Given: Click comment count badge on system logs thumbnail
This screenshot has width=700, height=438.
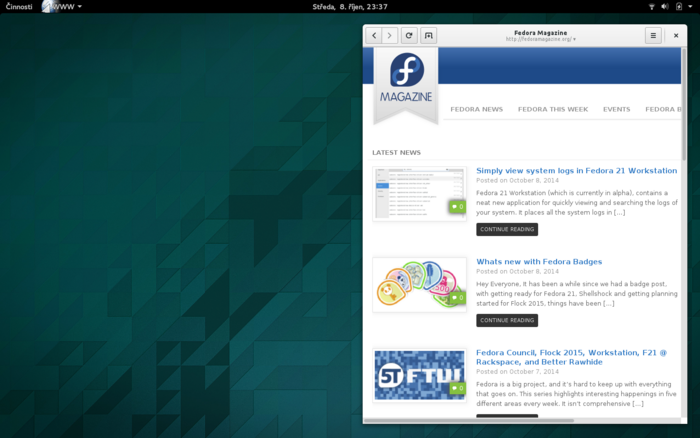Looking at the screenshot, I should click(458, 207).
